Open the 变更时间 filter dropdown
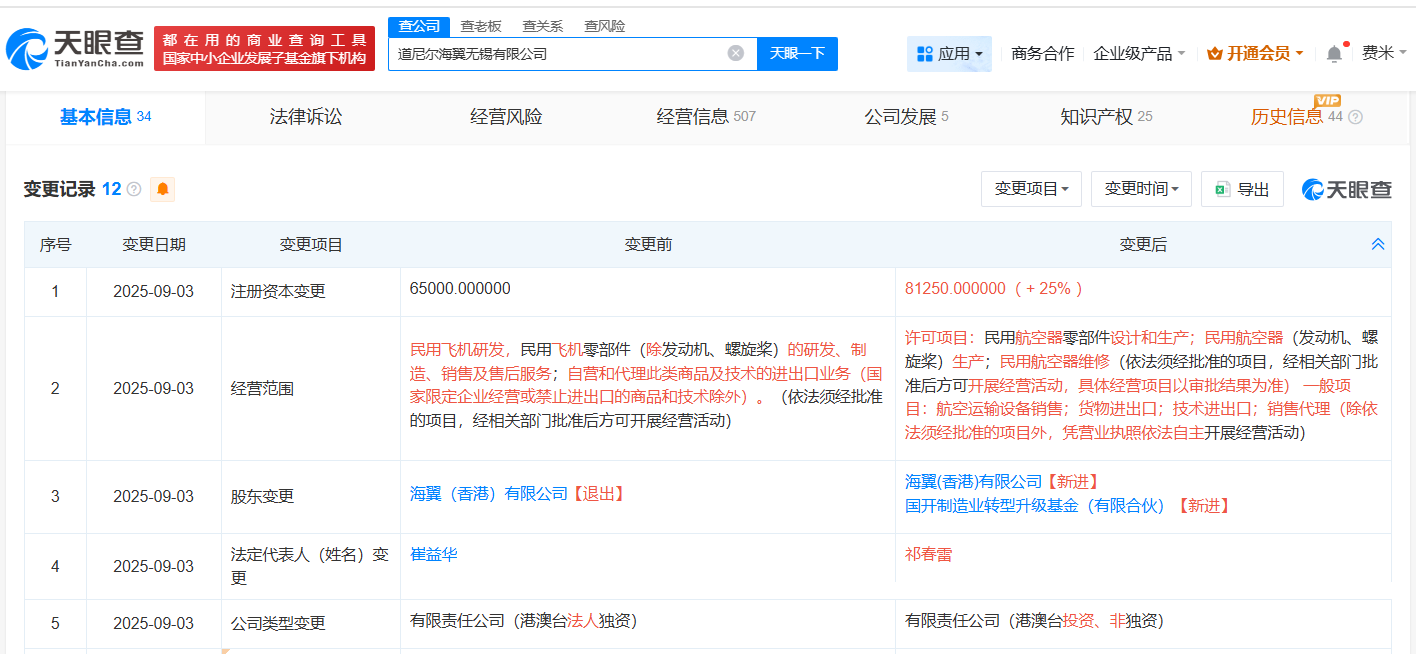The height and width of the screenshot is (654, 1416). point(1141,188)
